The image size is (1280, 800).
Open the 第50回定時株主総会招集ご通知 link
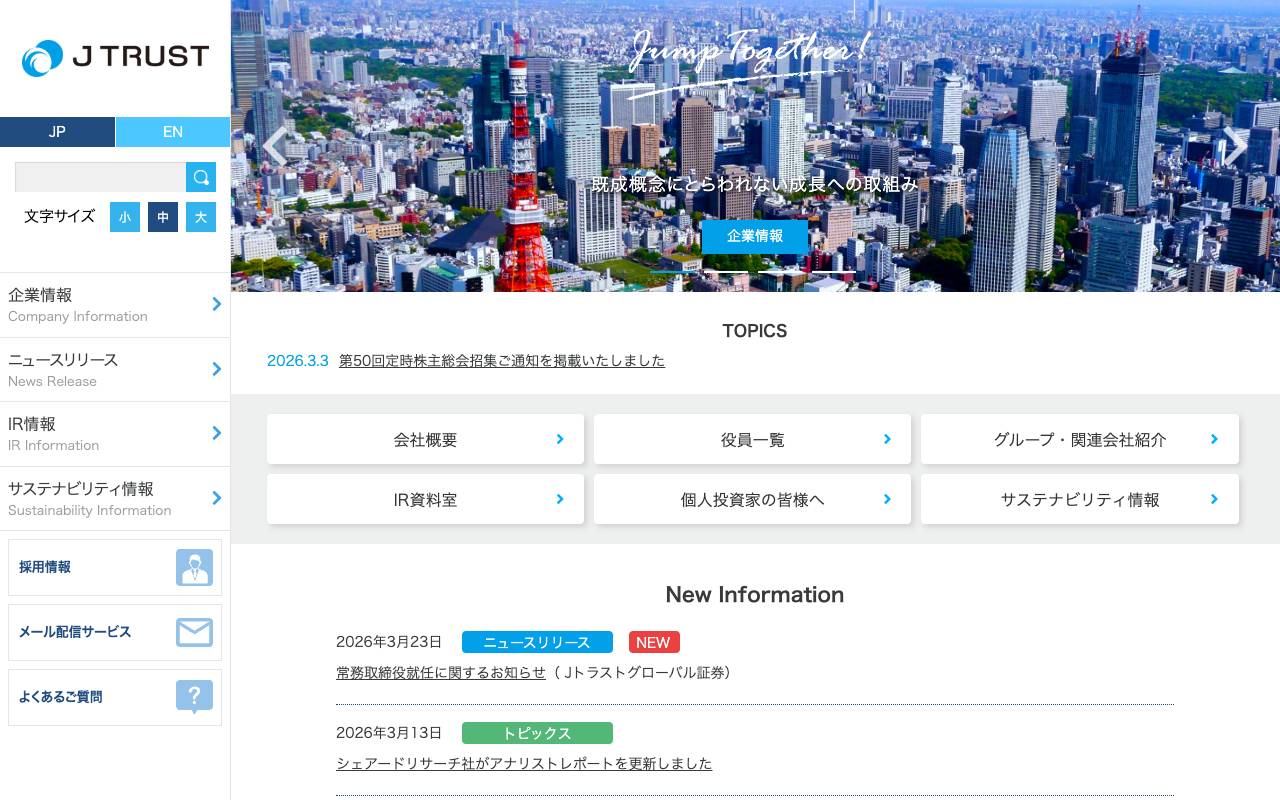[x=501, y=361]
